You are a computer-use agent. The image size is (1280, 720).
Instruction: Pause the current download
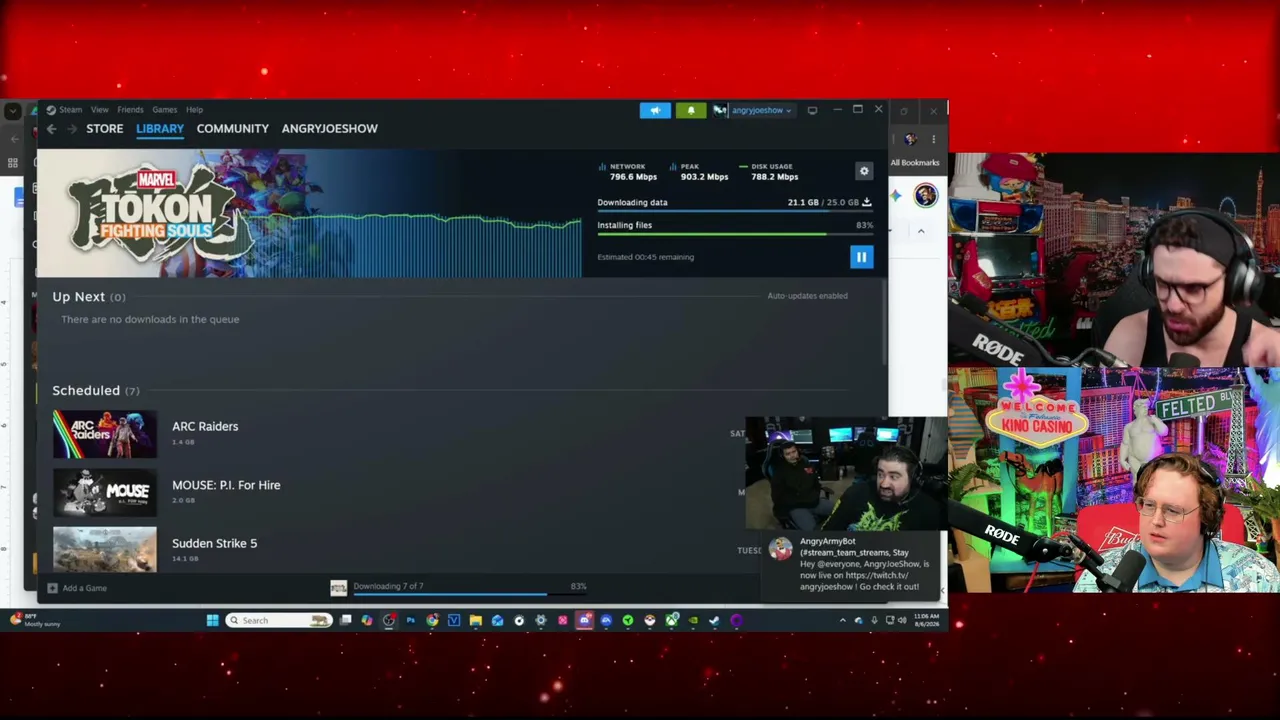861,257
